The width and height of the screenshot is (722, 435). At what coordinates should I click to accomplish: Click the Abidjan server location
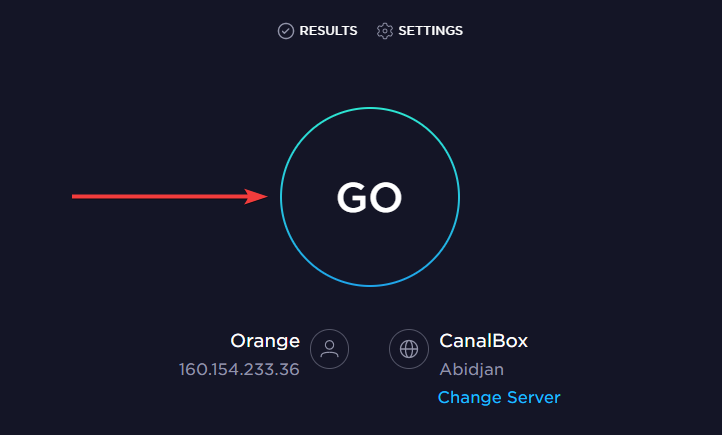pos(472,369)
